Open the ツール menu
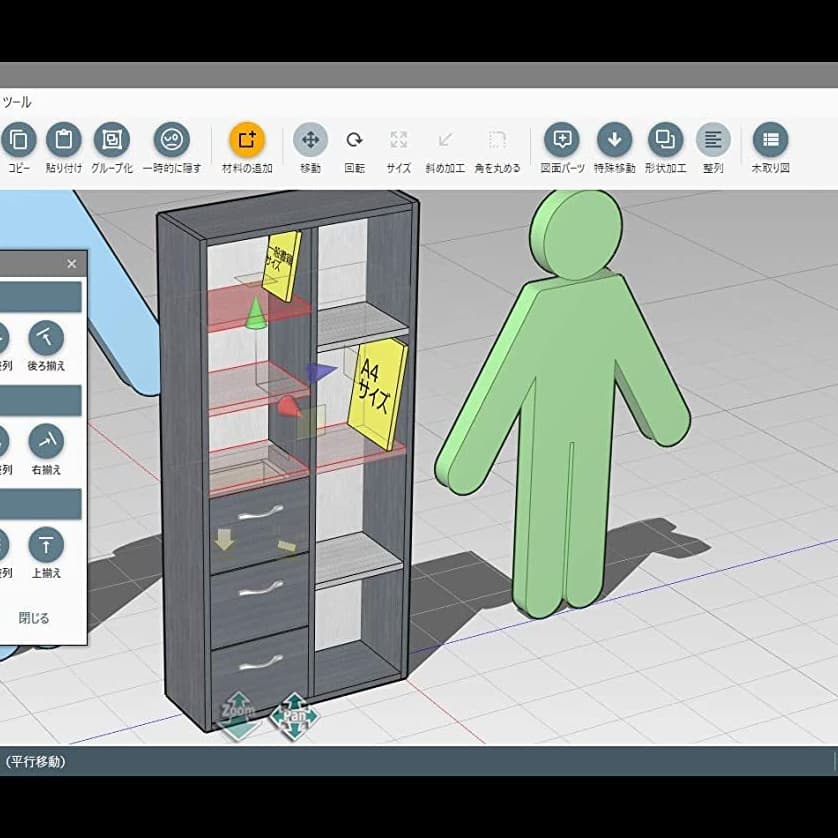 coord(17,102)
